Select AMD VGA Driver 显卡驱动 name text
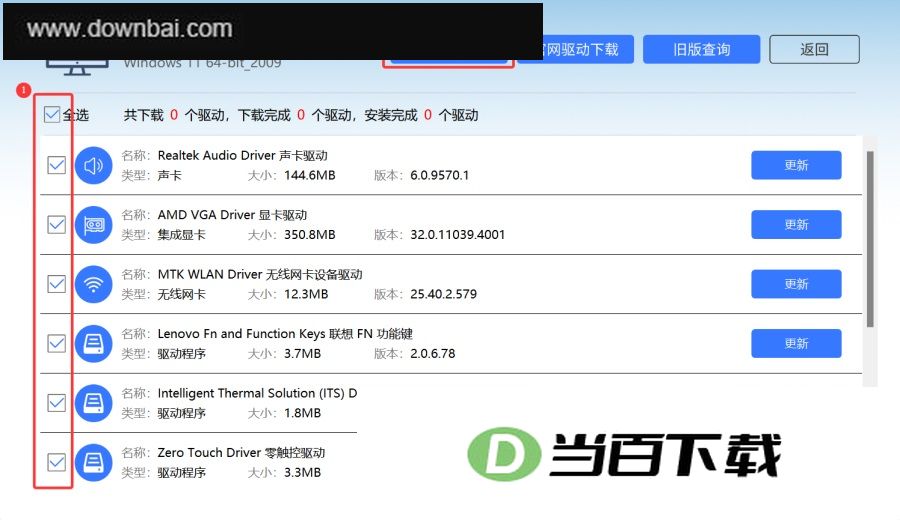 tap(232, 215)
